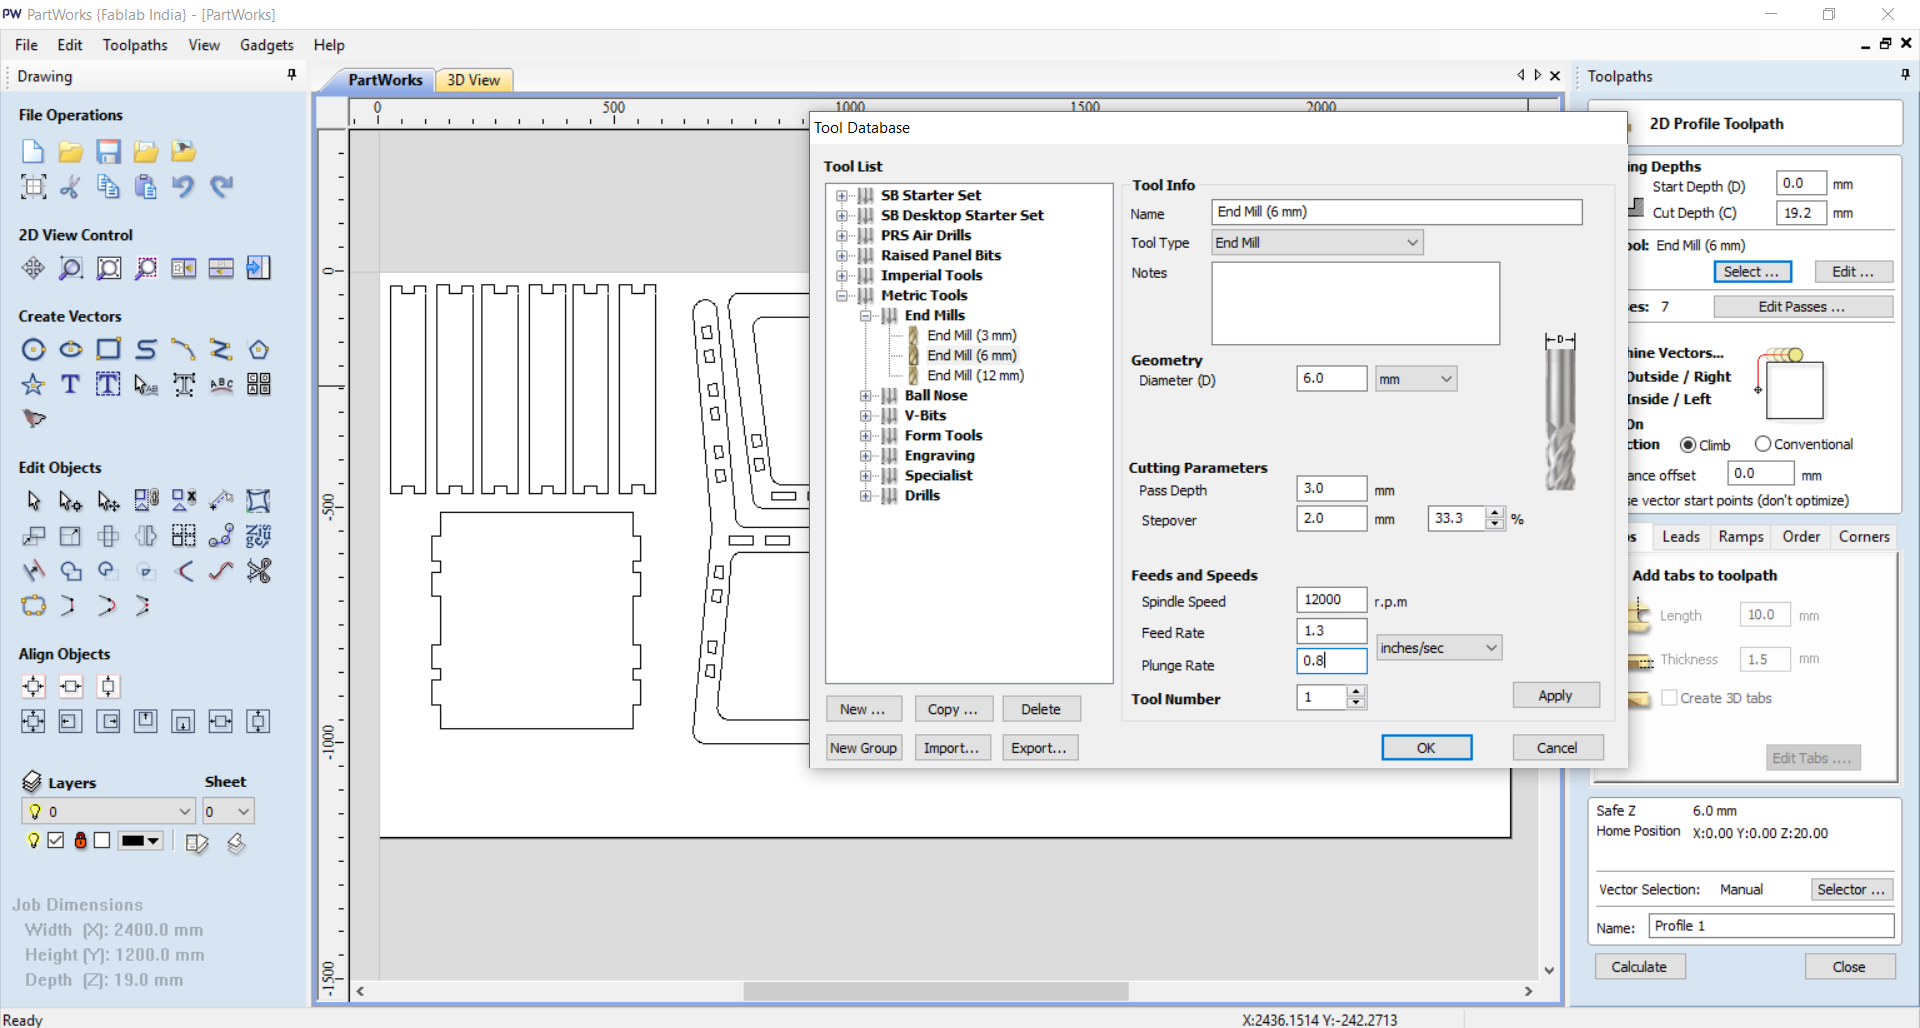Image resolution: width=1920 pixels, height=1028 pixels.
Task: Switch to the 3D View tab
Action: [473, 80]
